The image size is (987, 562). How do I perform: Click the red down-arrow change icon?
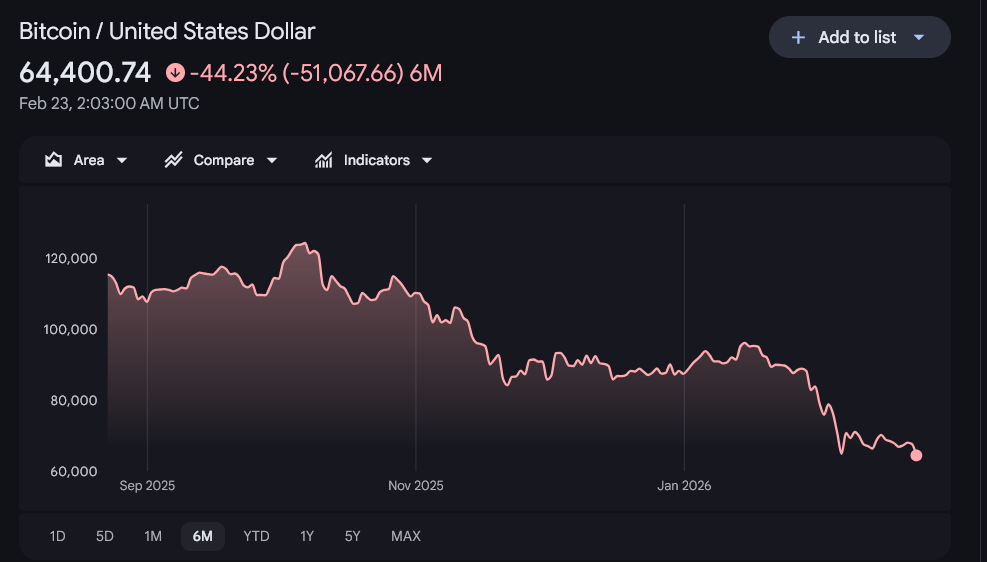click(175, 73)
